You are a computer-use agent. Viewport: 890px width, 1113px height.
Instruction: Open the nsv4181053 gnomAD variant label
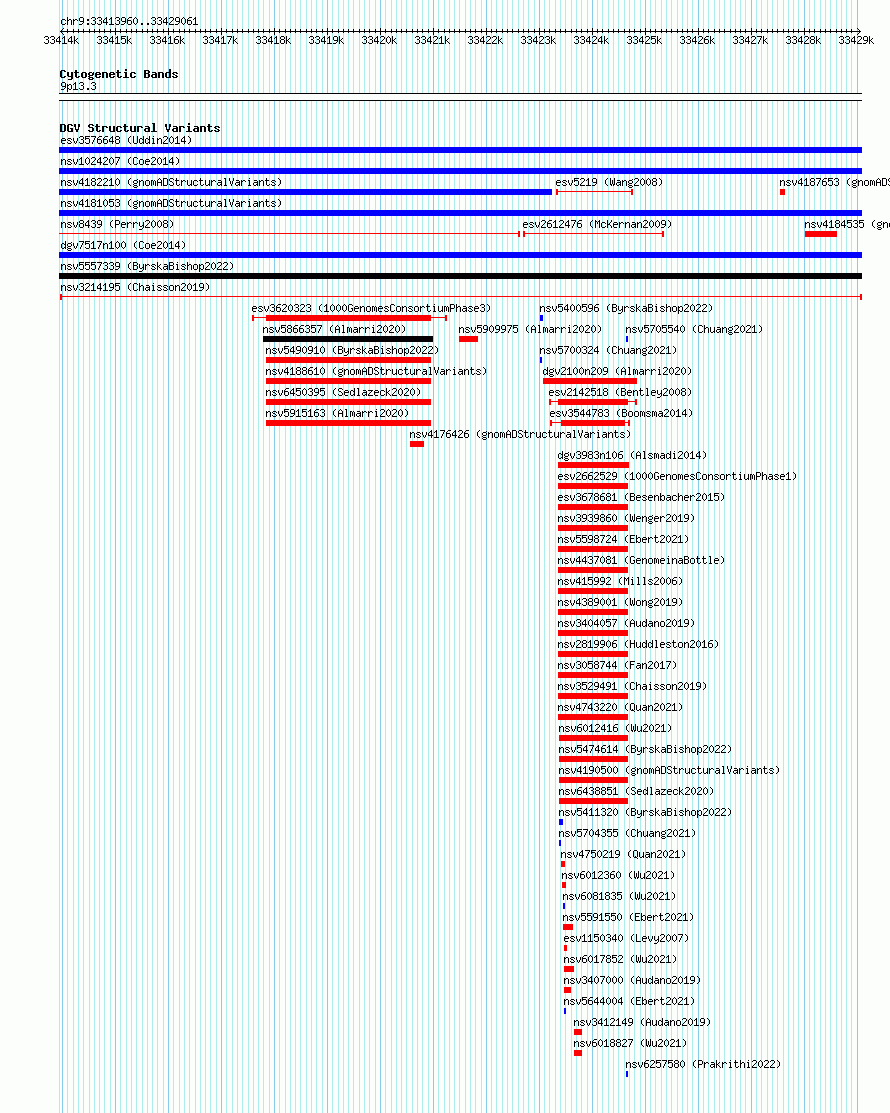(x=171, y=203)
